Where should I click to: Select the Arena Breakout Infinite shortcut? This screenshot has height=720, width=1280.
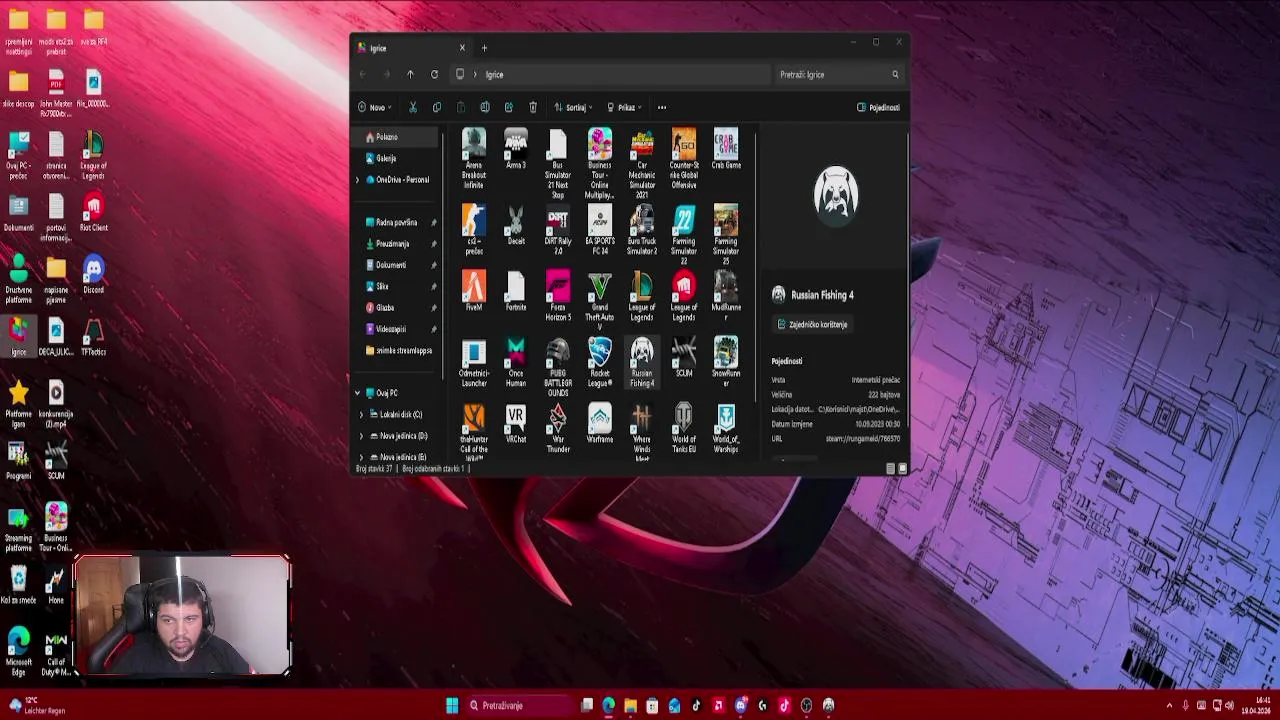[x=474, y=159]
